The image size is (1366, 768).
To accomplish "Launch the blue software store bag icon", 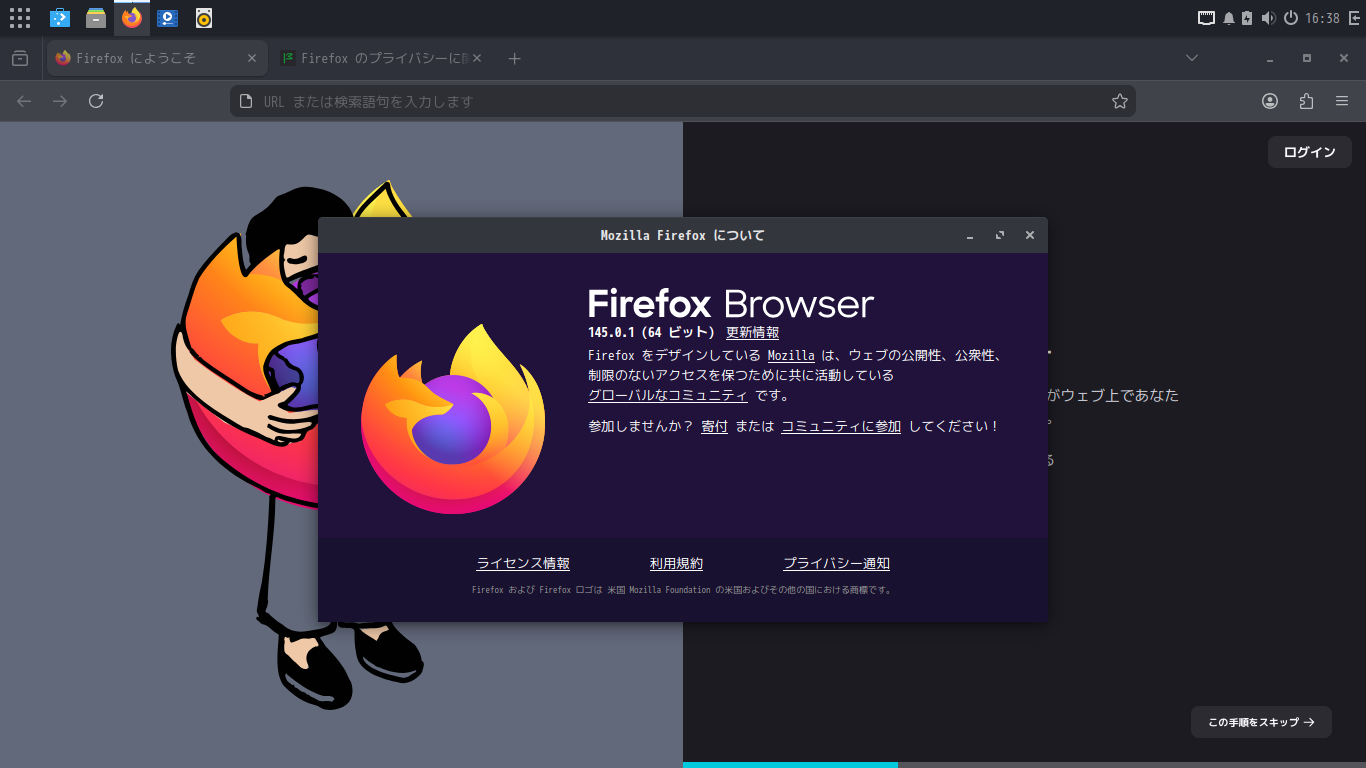I will [60, 18].
